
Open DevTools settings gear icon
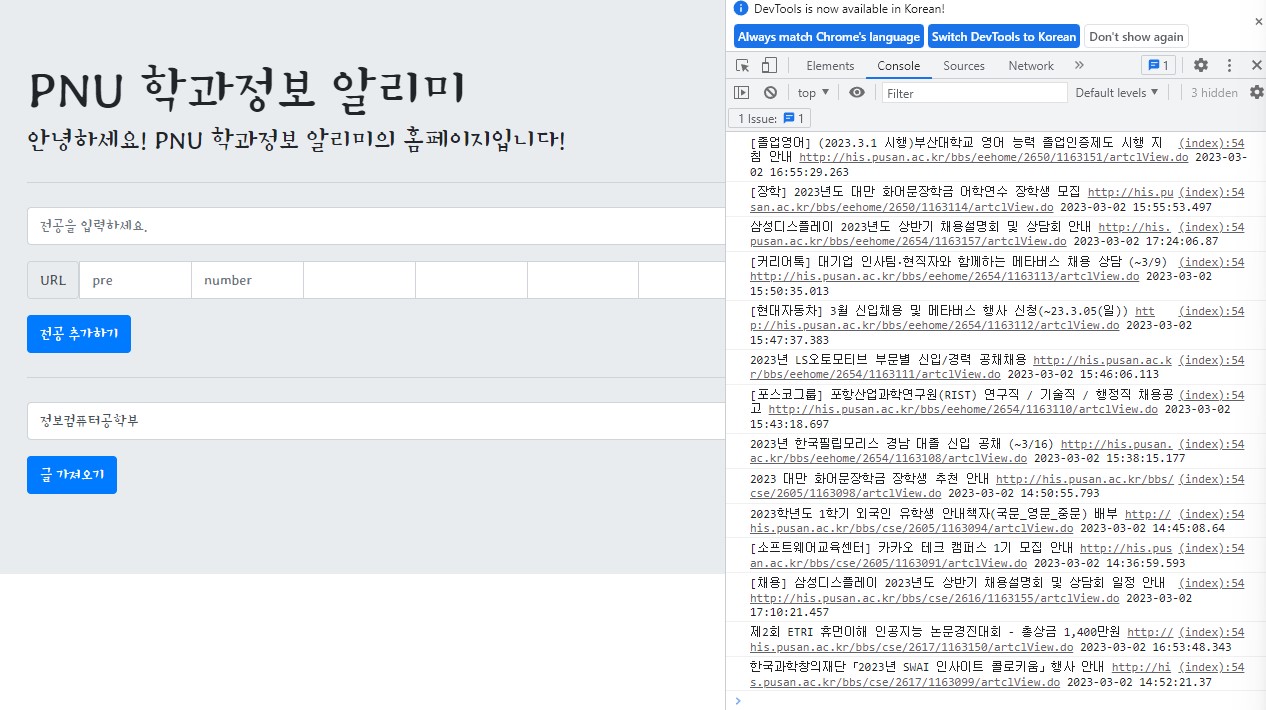1200,66
